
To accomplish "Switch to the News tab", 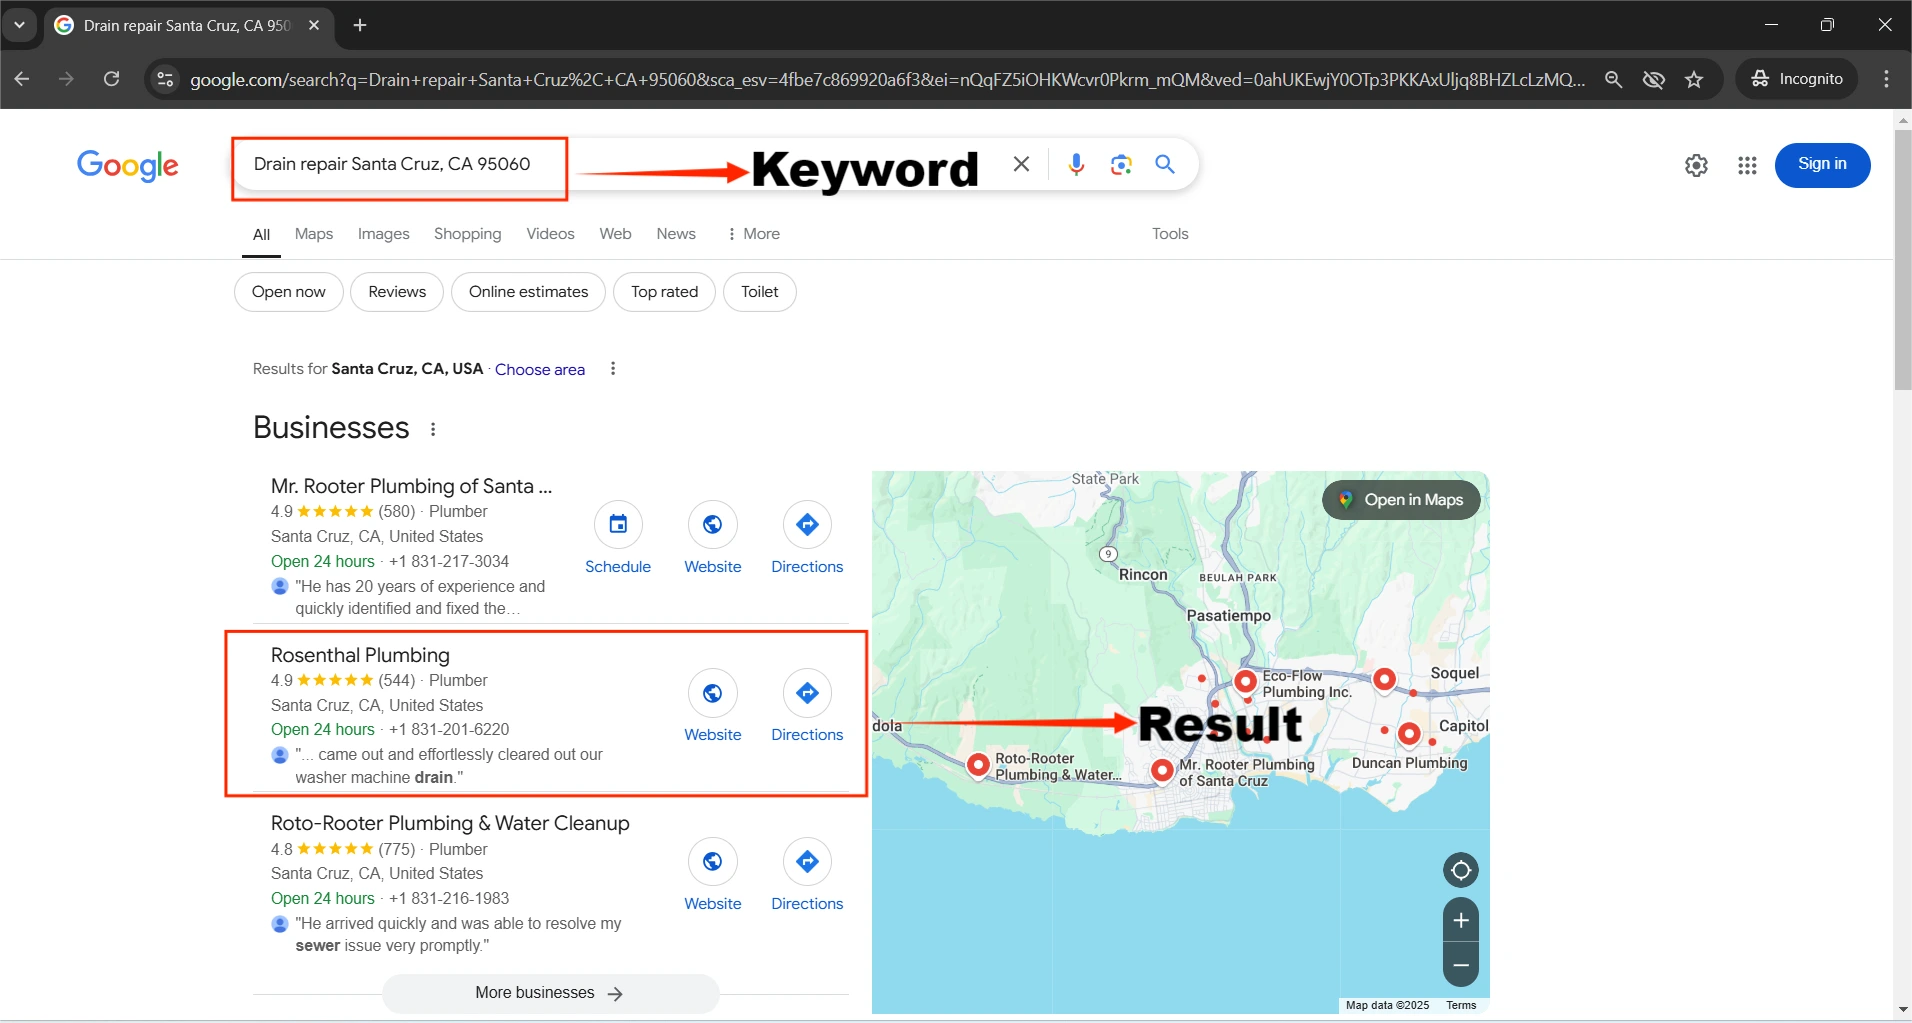I will [x=676, y=234].
